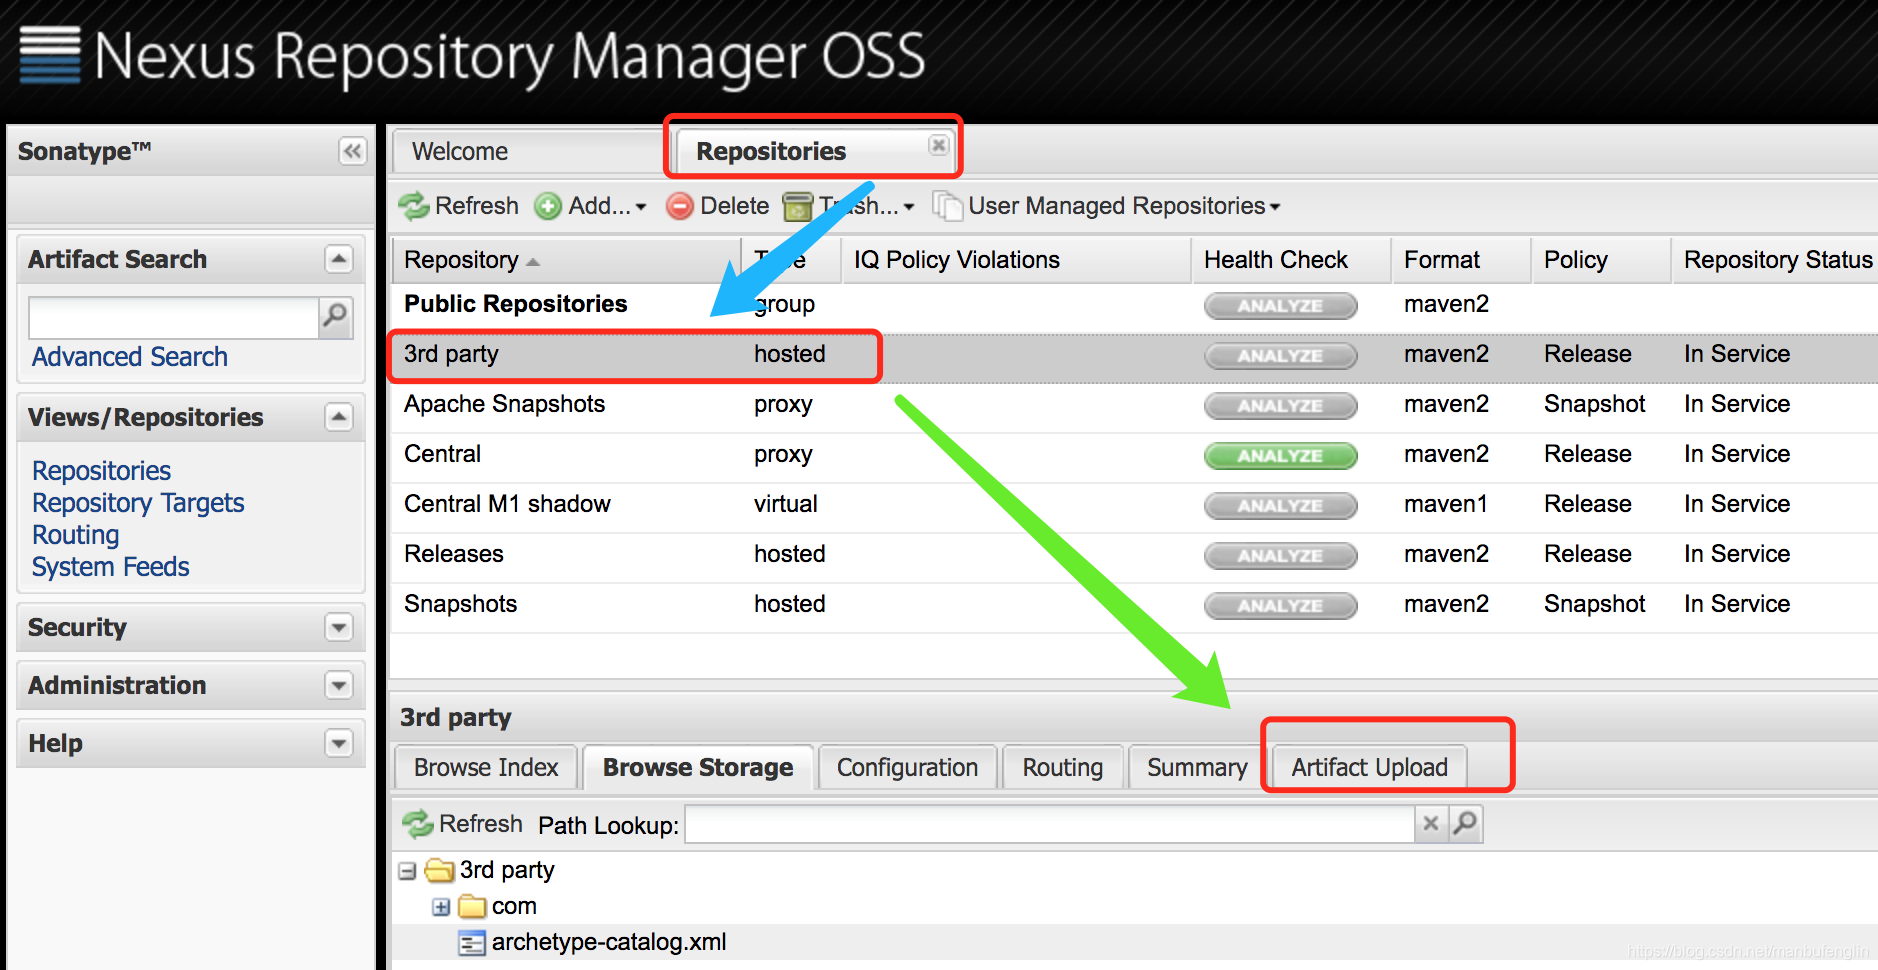This screenshot has height=970, width=1878.
Task: Click Path Lookup search magnifier
Action: tap(1465, 824)
